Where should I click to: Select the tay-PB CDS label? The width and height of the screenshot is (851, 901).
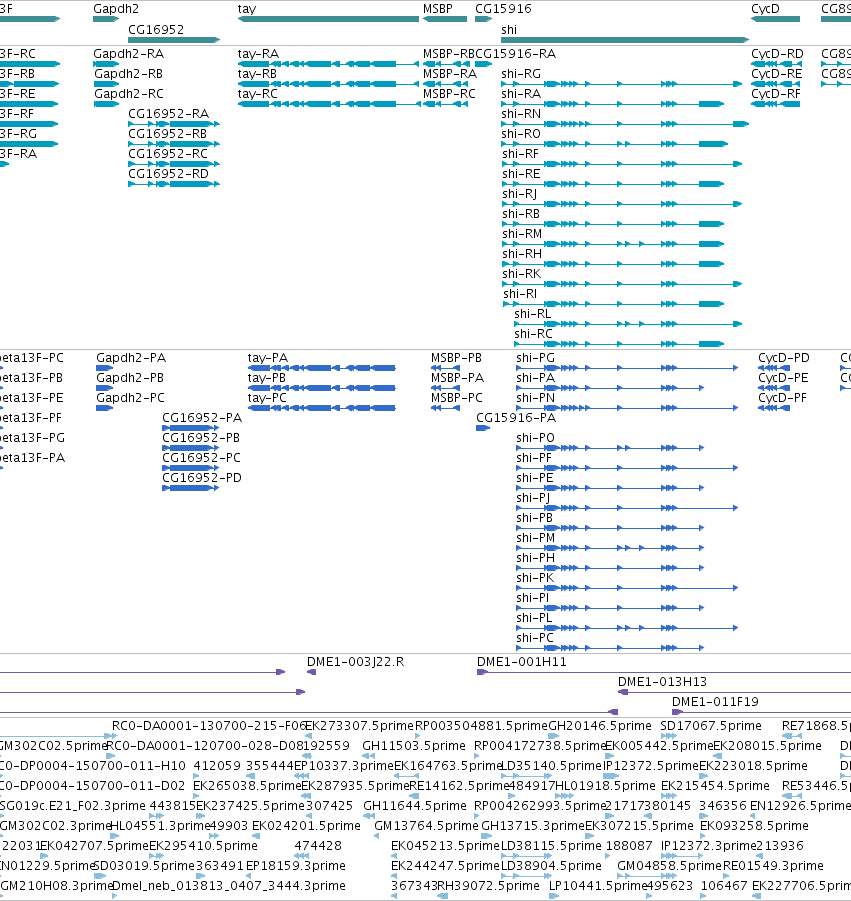(x=267, y=378)
